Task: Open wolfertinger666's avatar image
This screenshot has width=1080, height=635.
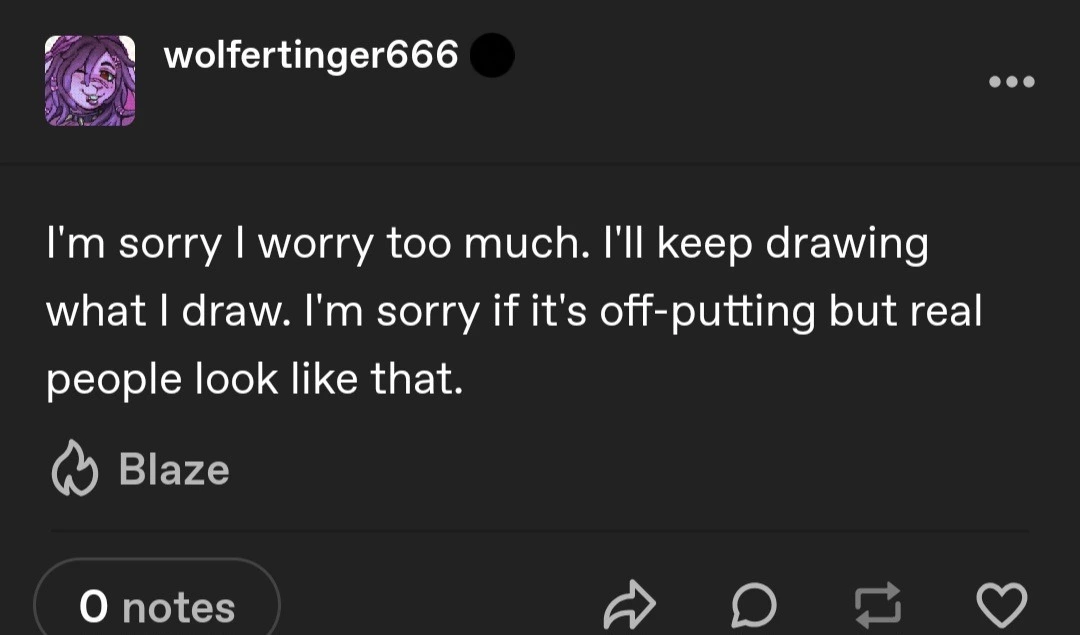Action: (90, 81)
